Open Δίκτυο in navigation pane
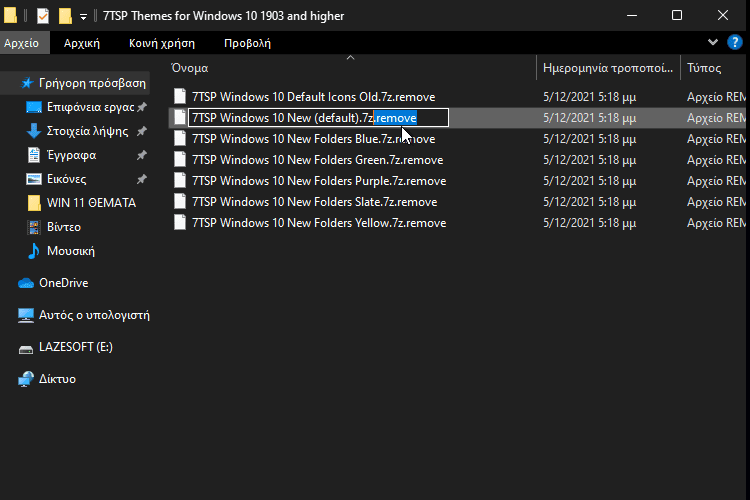 click(57, 379)
